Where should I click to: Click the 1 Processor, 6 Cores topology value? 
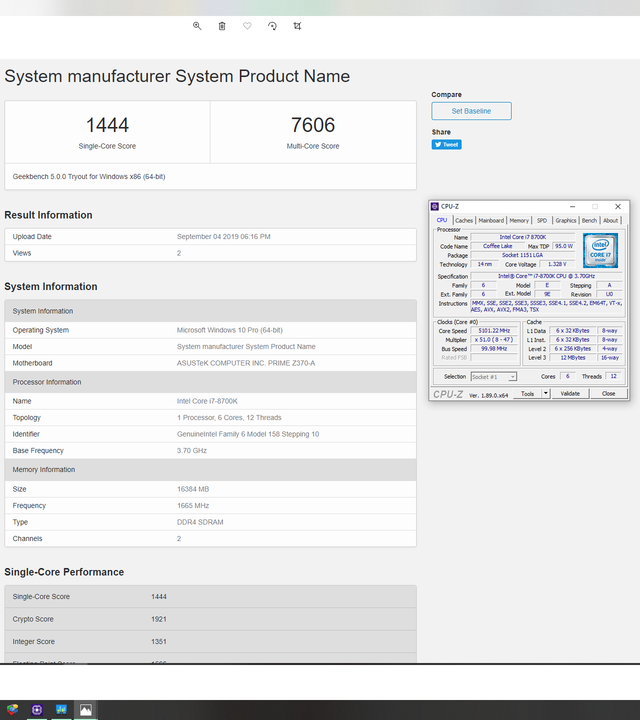[229, 417]
